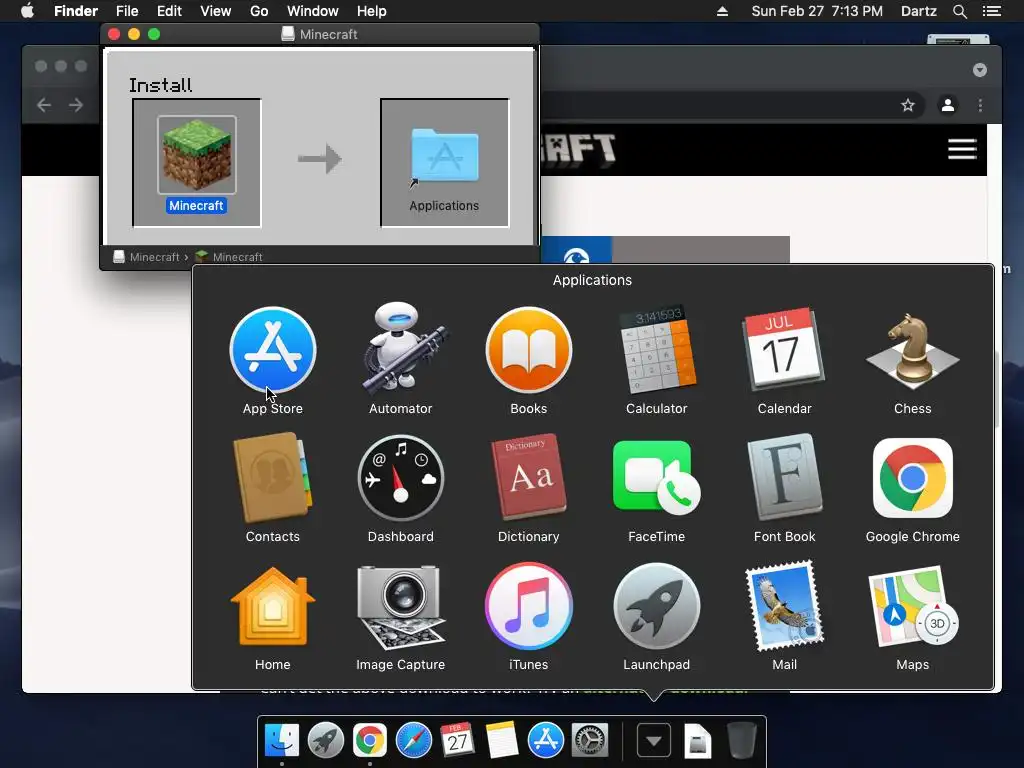Select the Minecraft app icon in installer
Screen dimensions: 1024x768
pos(197,155)
